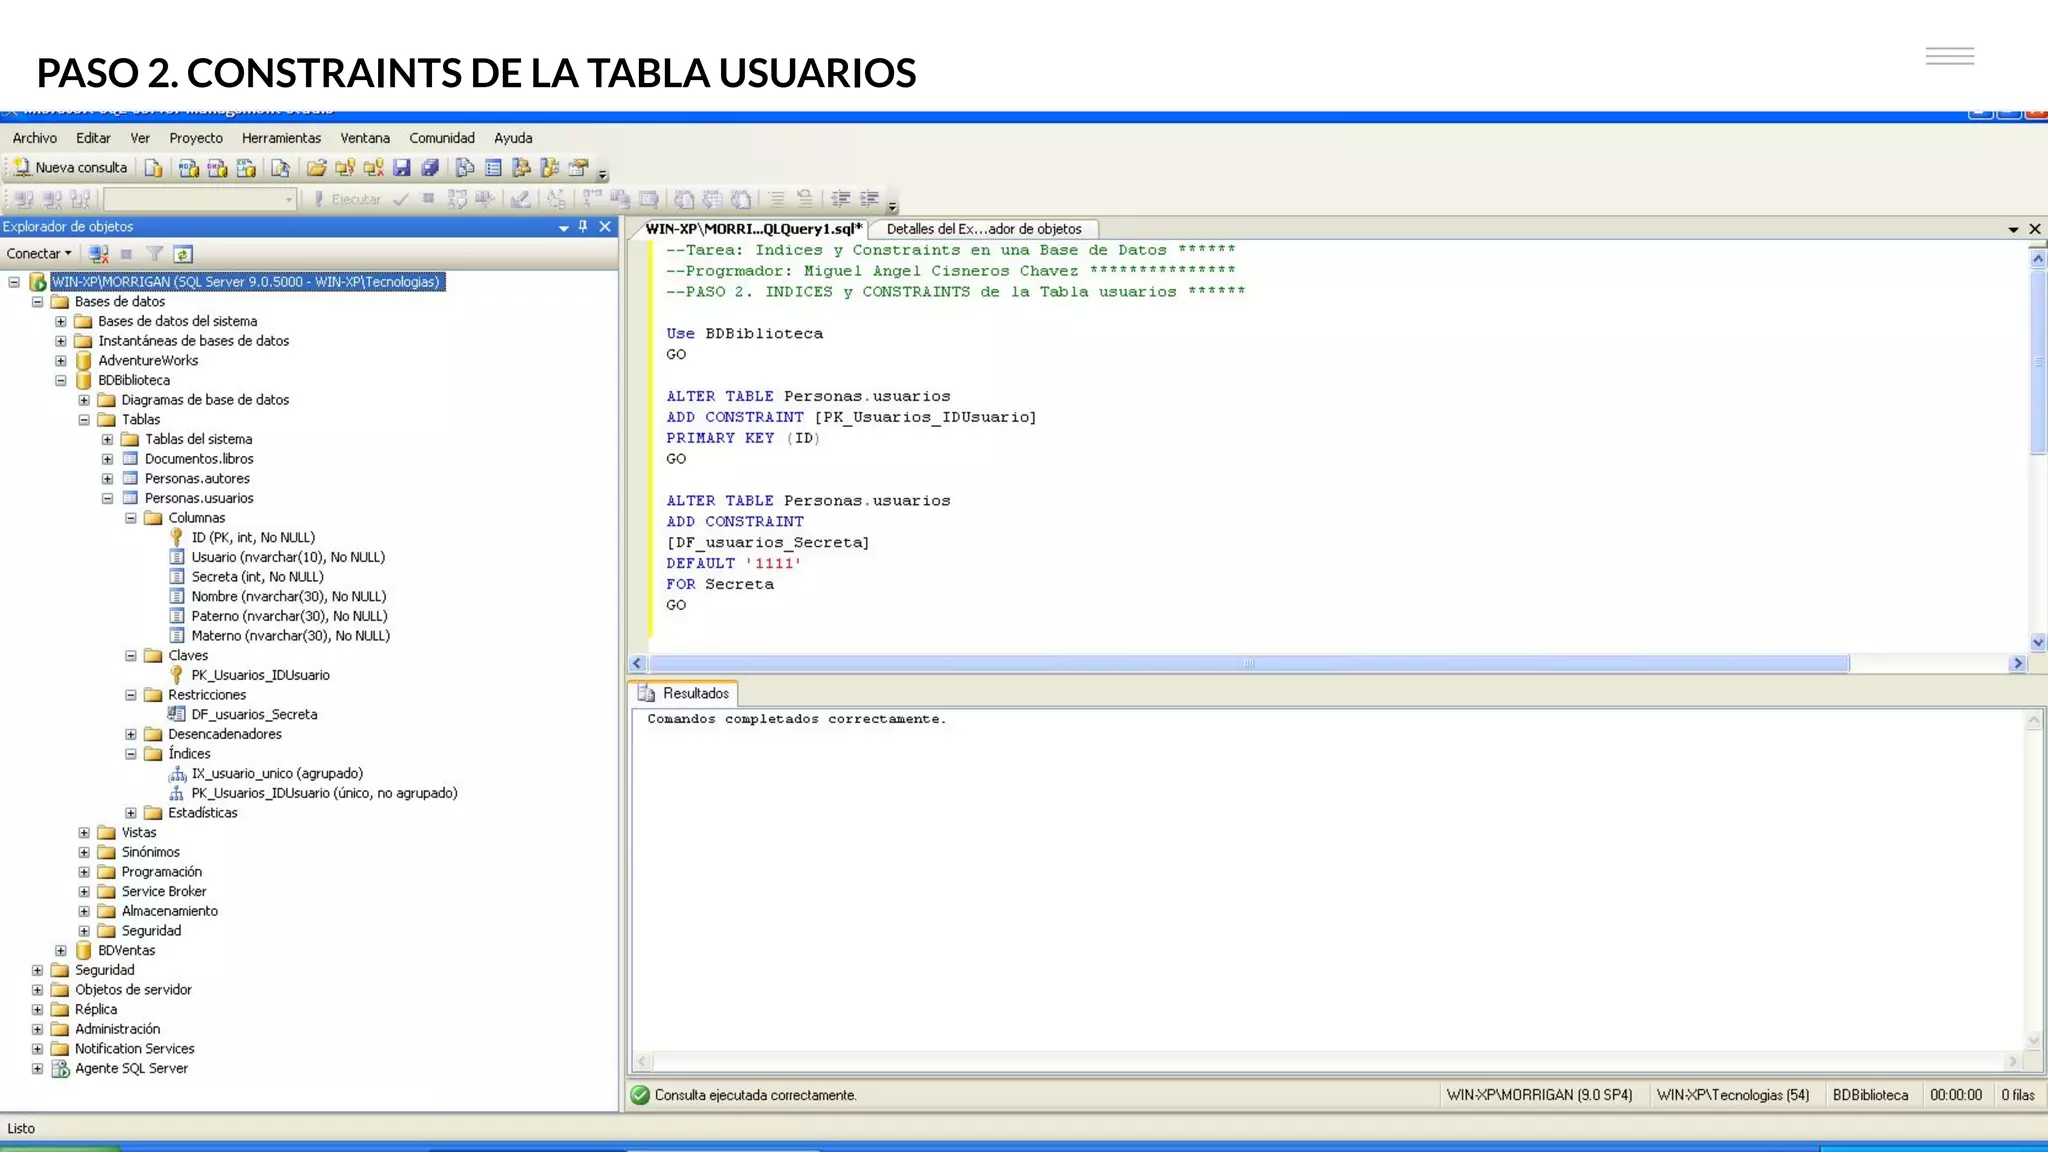Screen dimensions: 2048x1152
Task: Click the open file folder icon
Action: click(316, 168)
